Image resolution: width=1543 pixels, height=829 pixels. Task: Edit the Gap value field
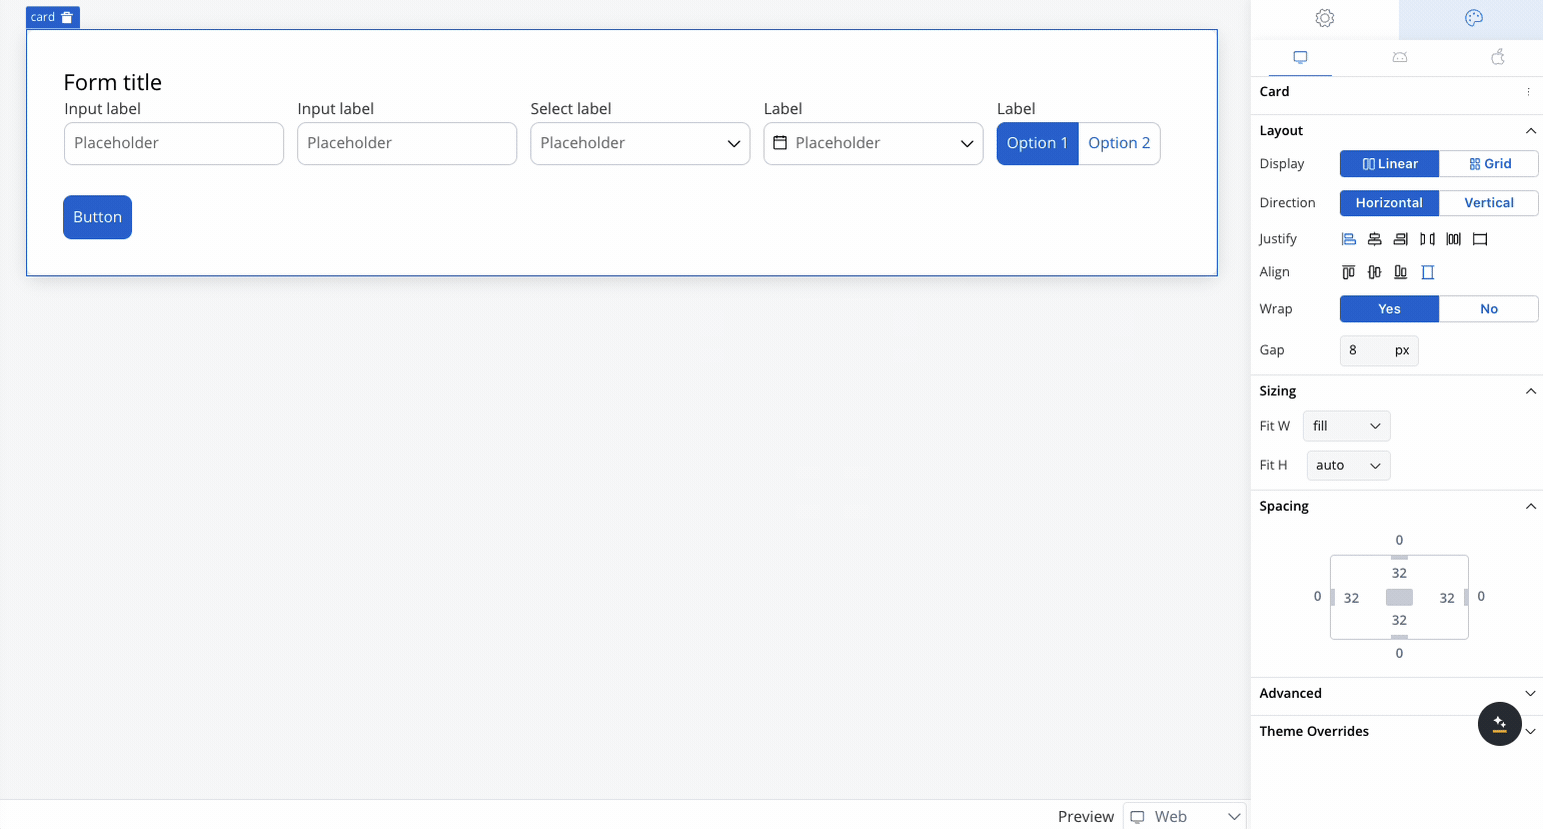coord(1363,350)
